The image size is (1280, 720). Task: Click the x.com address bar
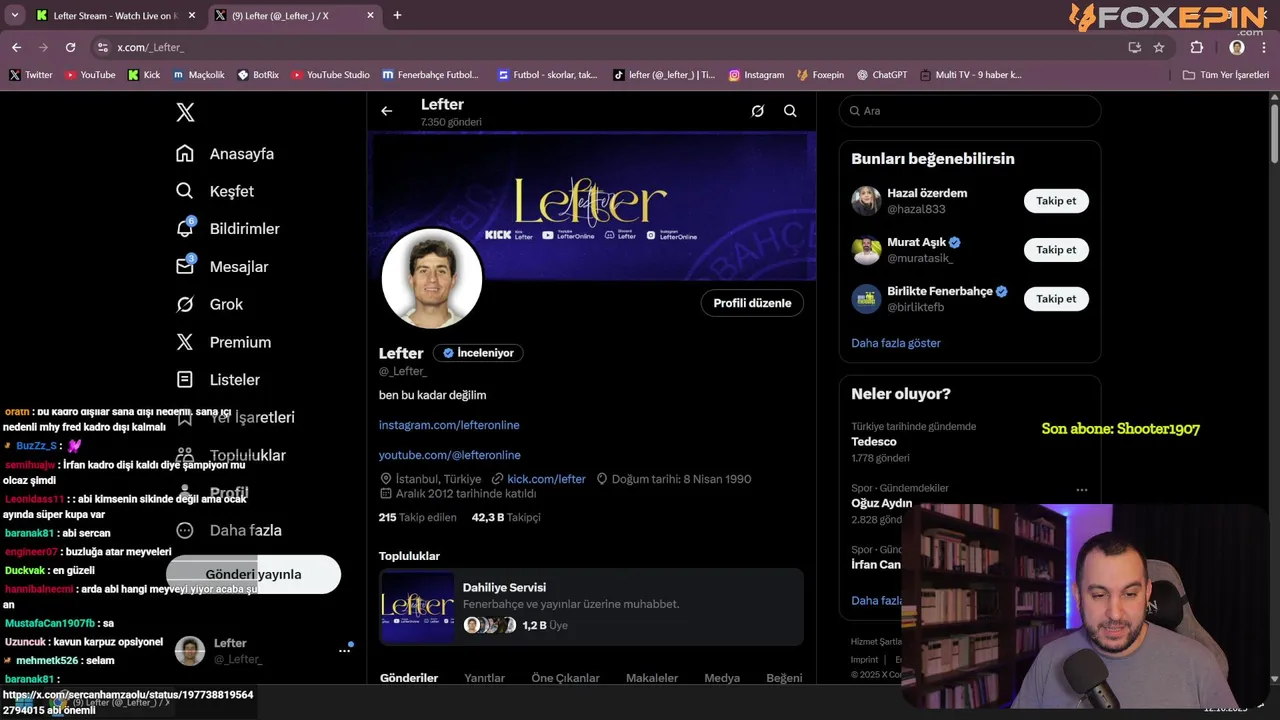point(604,47)
